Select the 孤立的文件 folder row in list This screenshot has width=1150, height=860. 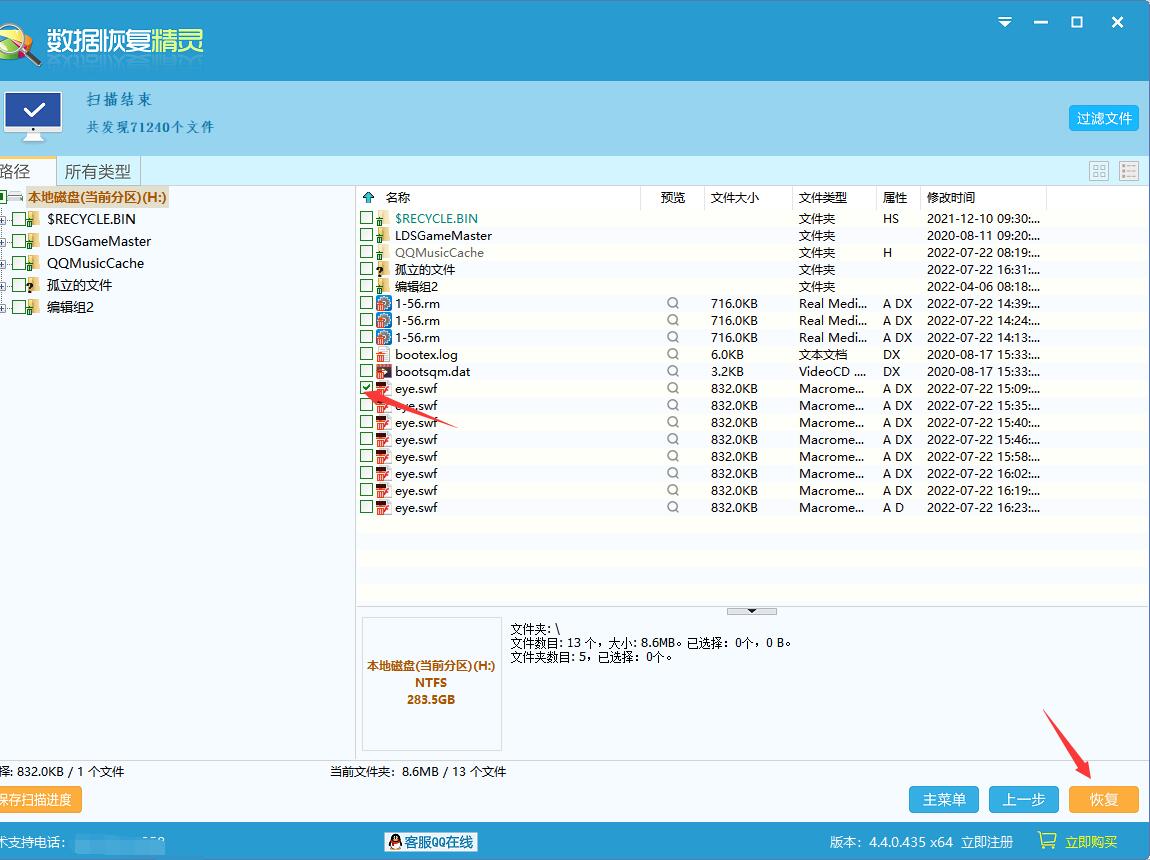425,270
